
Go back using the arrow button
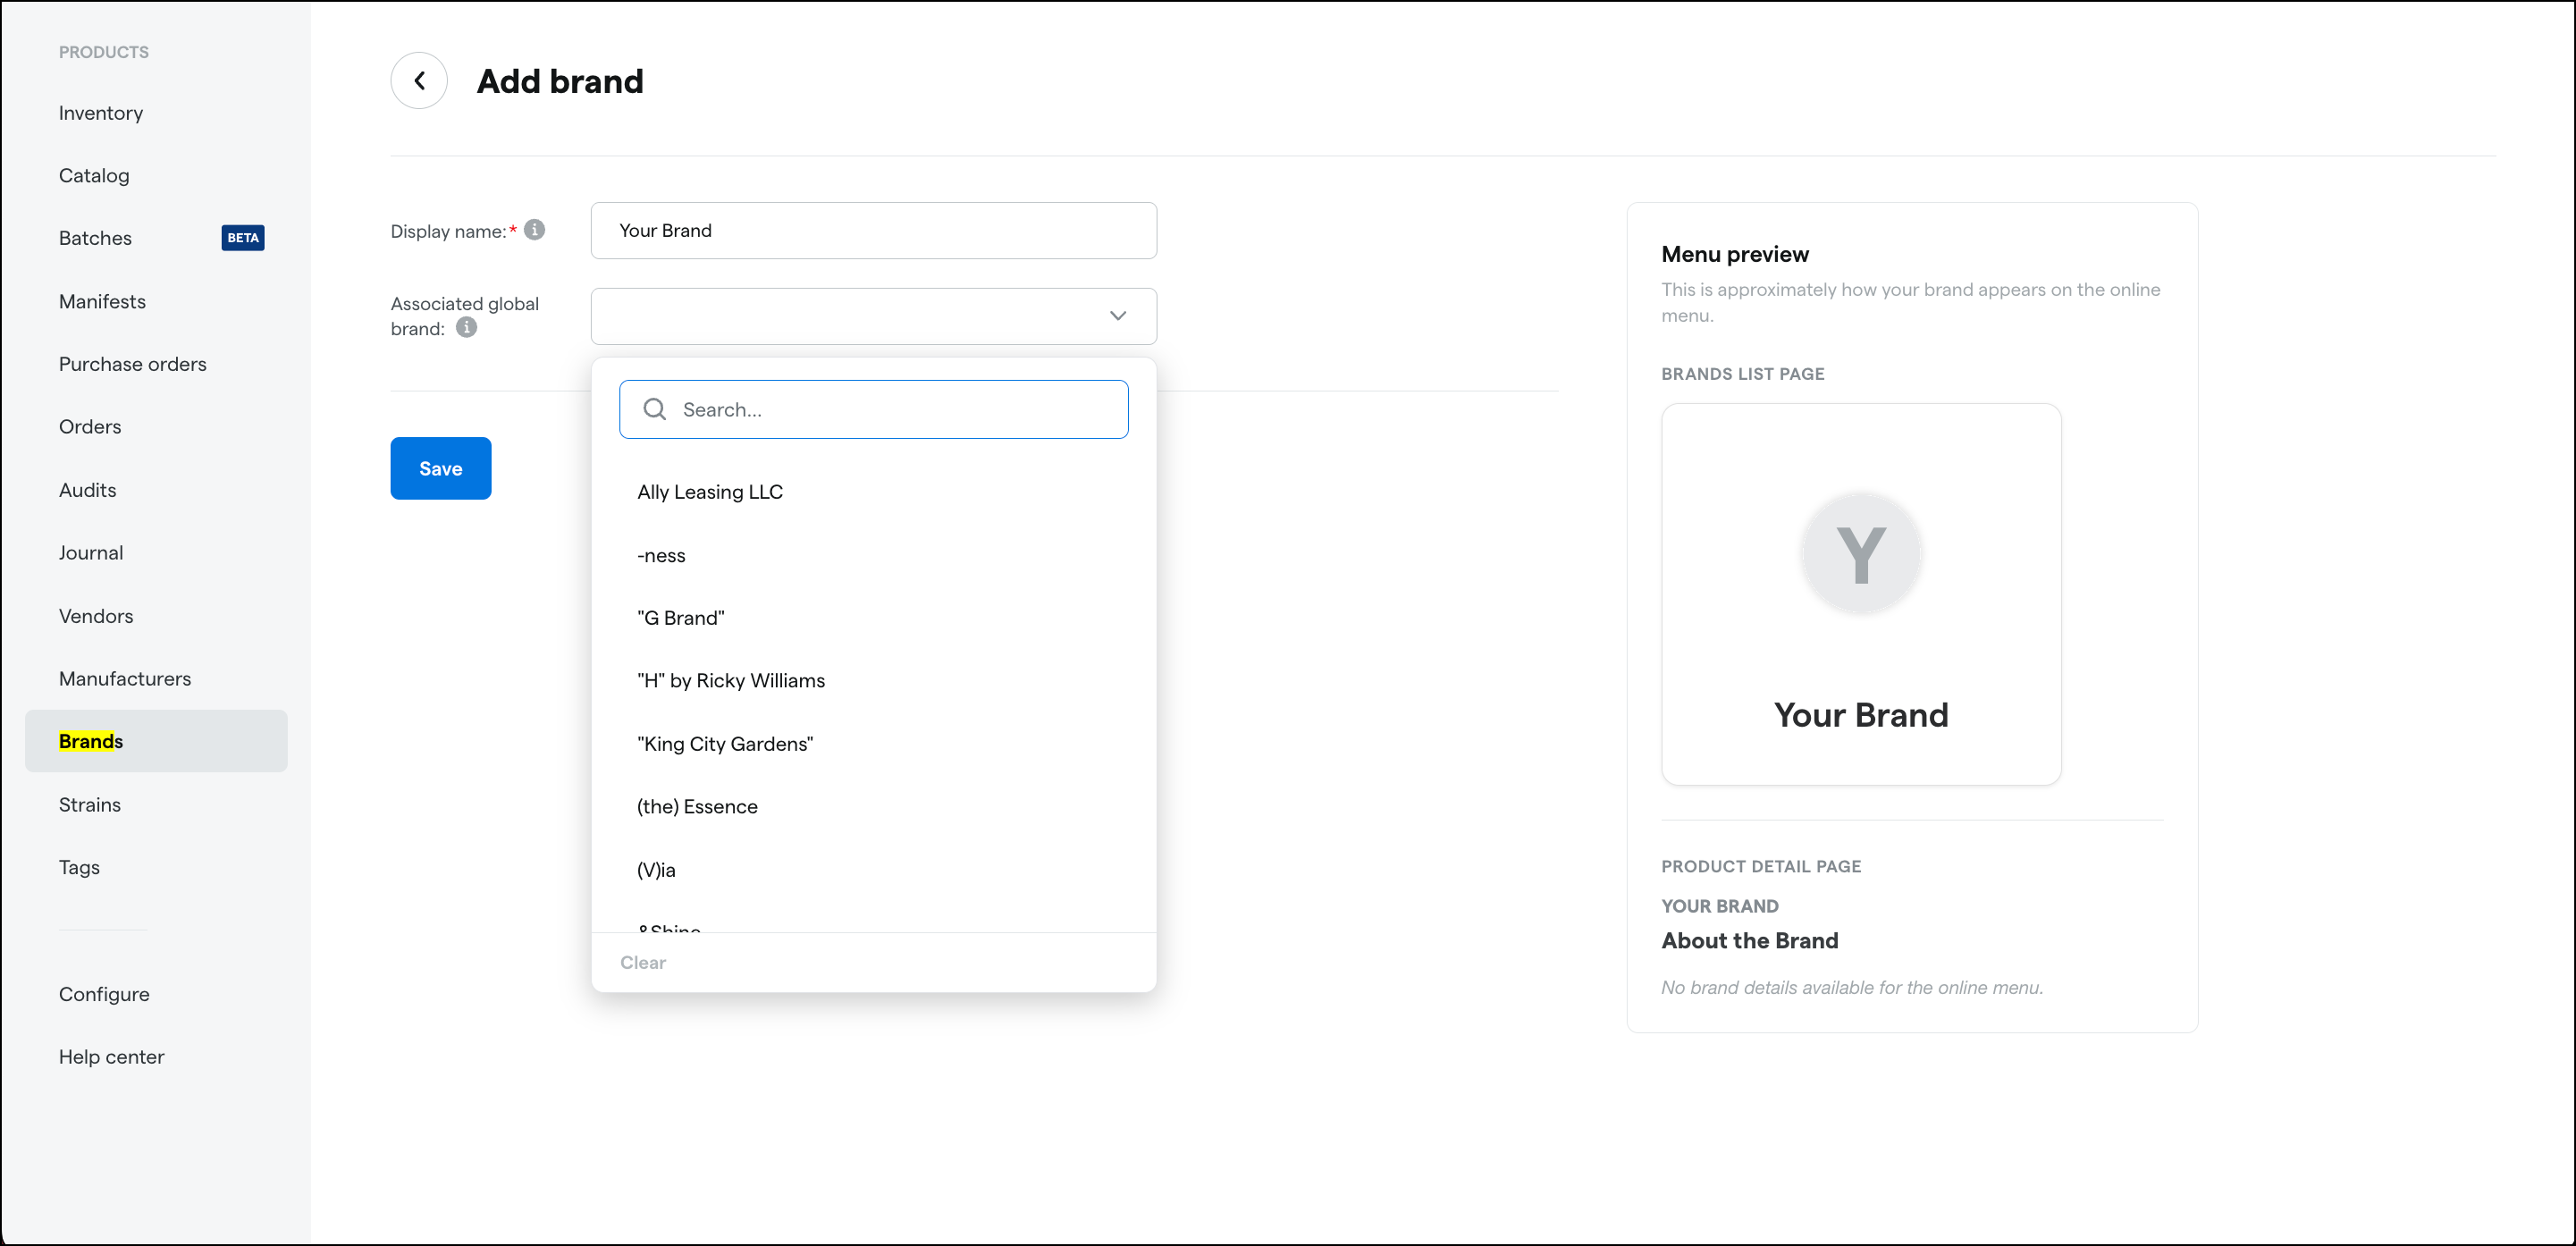tap(418, 81)
